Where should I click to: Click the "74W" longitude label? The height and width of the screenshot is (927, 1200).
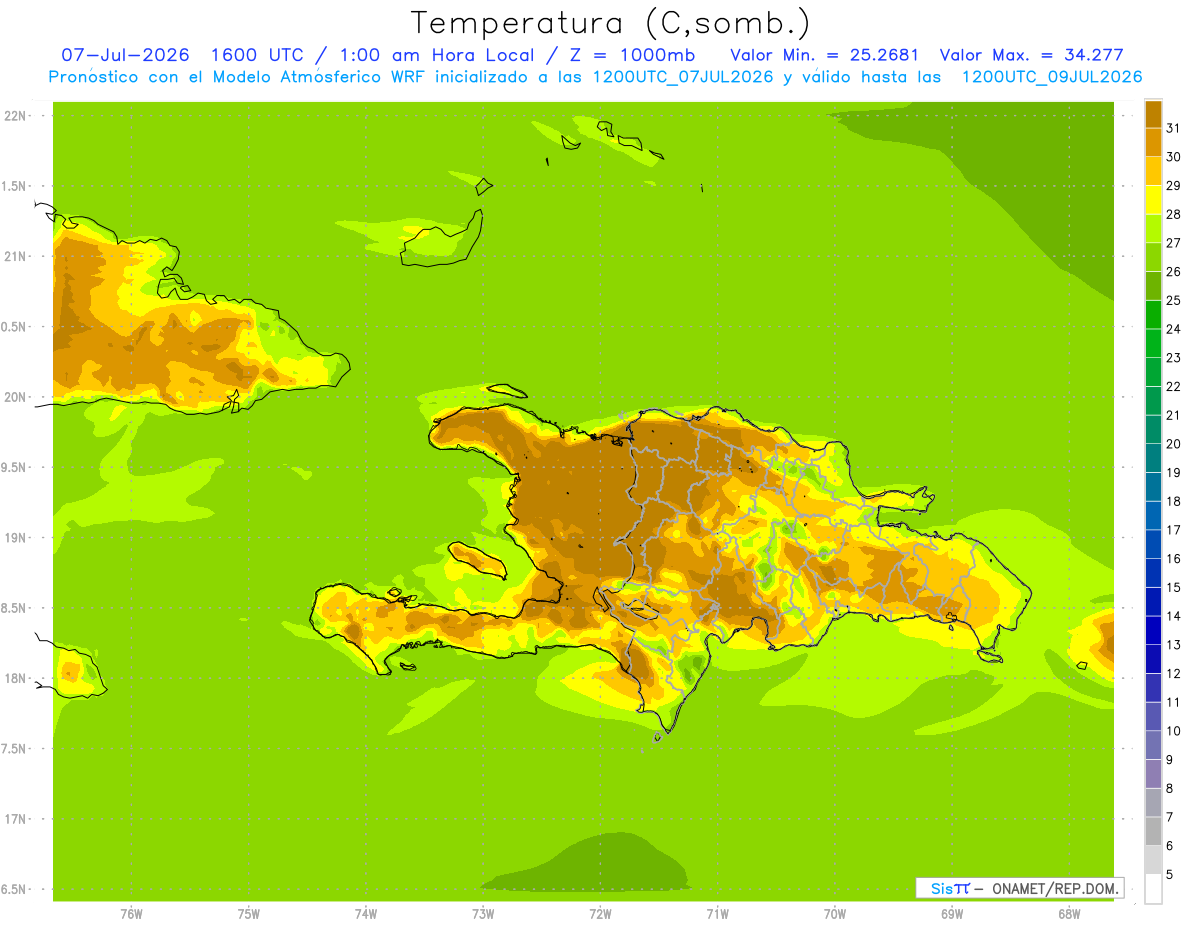(x=365, y=914)
